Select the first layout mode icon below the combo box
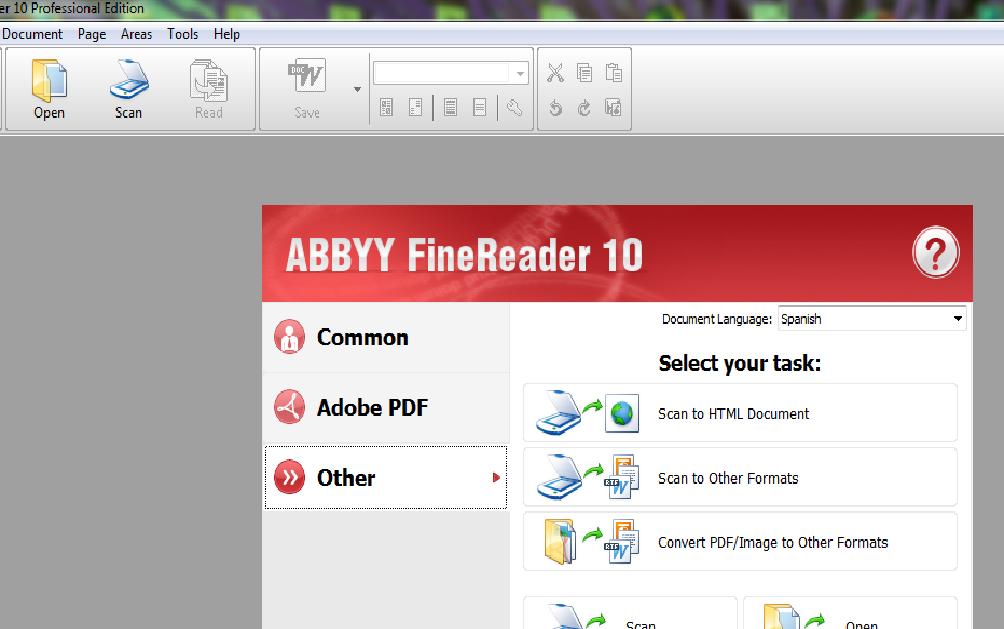This screenshot has width=1004, height=629. (386, 108)
